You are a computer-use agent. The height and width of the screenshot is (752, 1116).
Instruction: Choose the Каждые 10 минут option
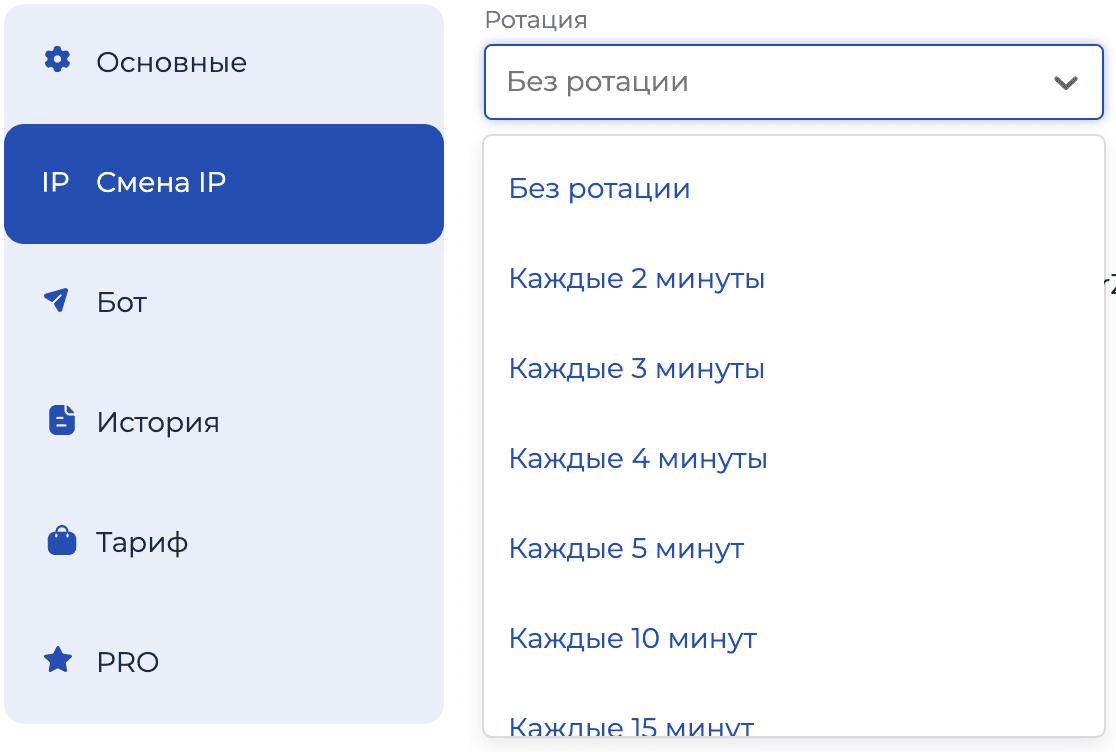633,638
